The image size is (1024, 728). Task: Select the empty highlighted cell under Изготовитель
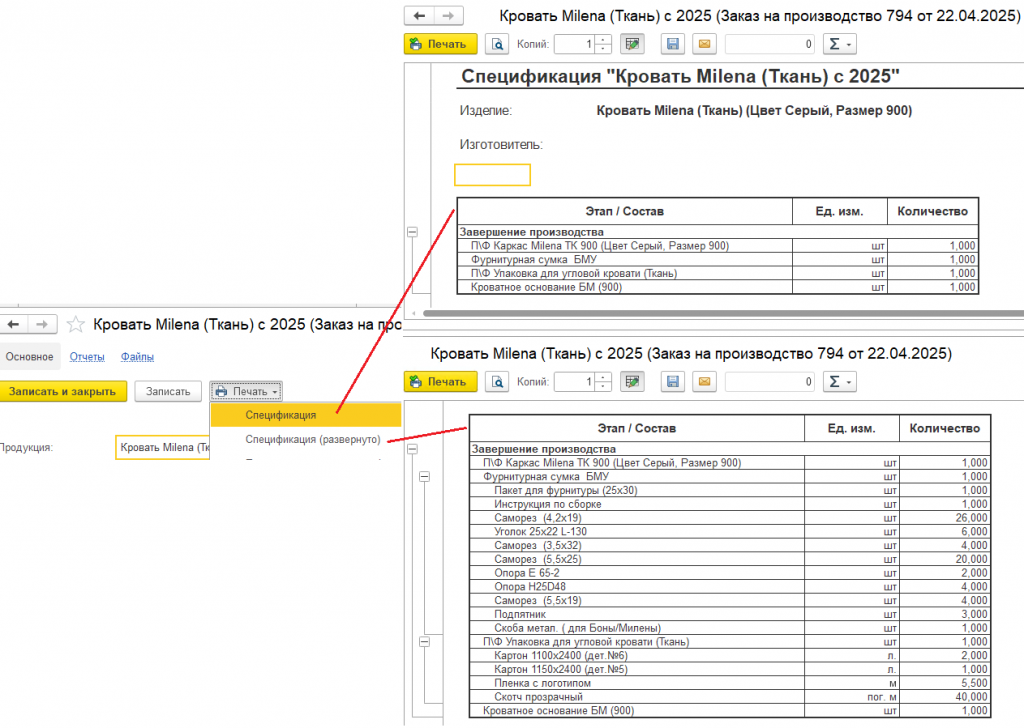[492, 175]
